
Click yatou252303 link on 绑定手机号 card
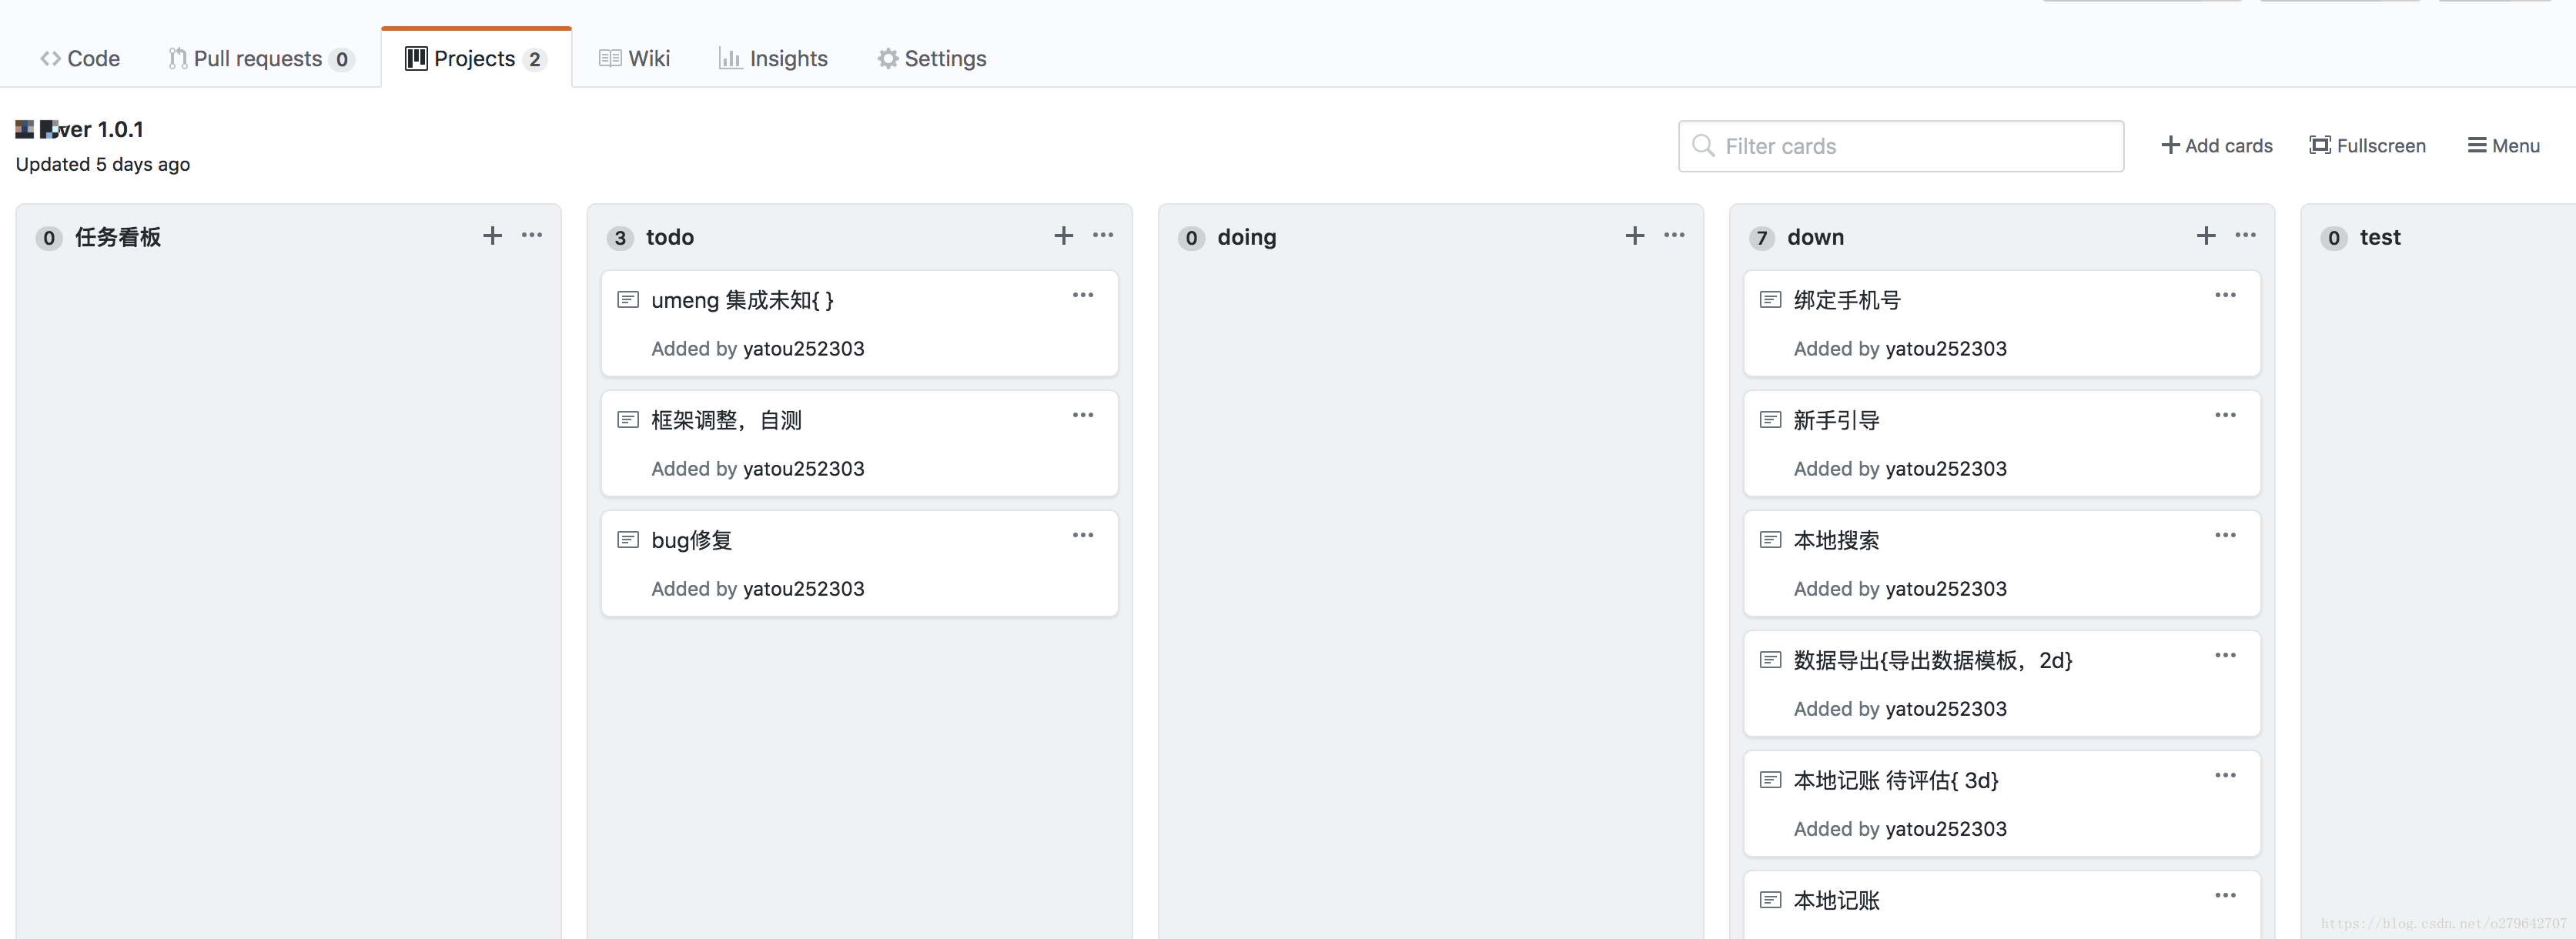point(1946,349)
